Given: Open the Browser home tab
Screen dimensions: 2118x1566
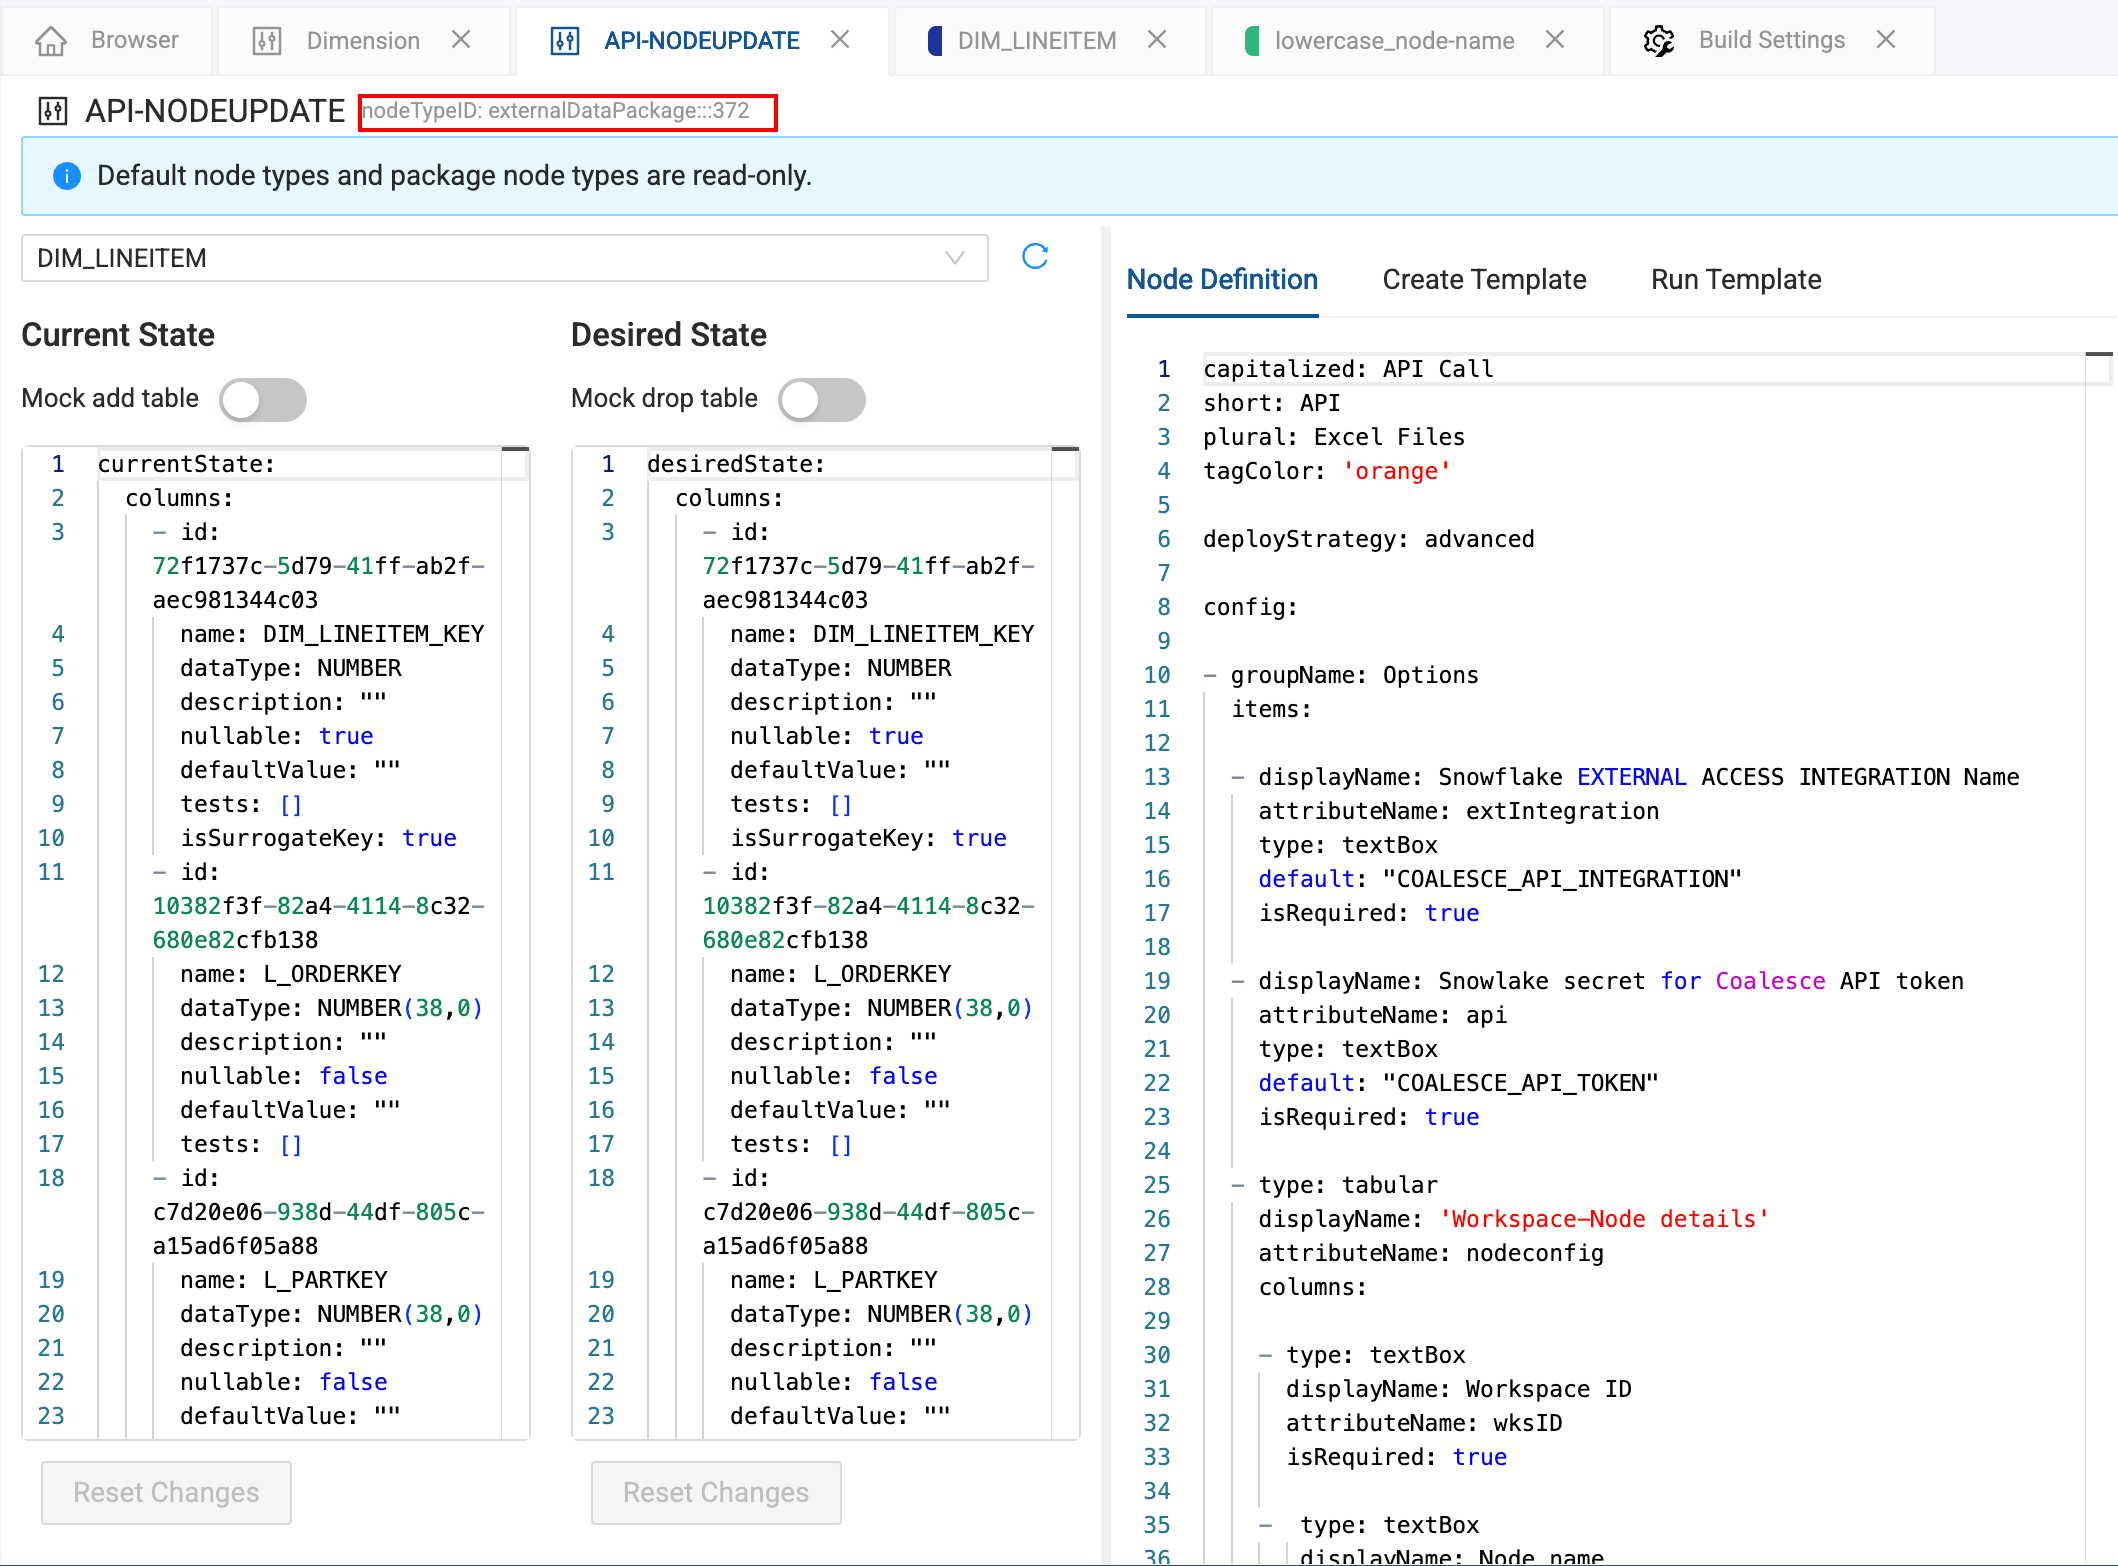Looking at the screenshot, I should [x=106, y=40].
